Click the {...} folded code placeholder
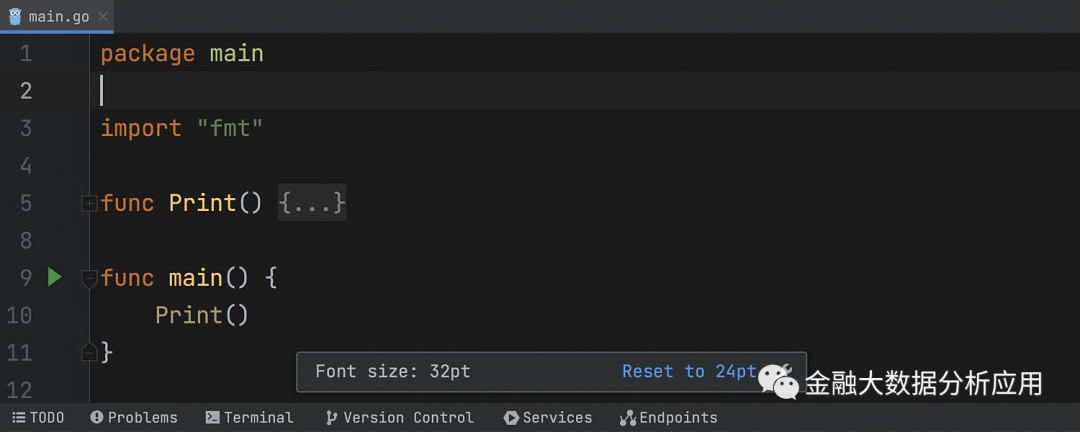This screenshot has height=432, width=1080. (312, 203)
